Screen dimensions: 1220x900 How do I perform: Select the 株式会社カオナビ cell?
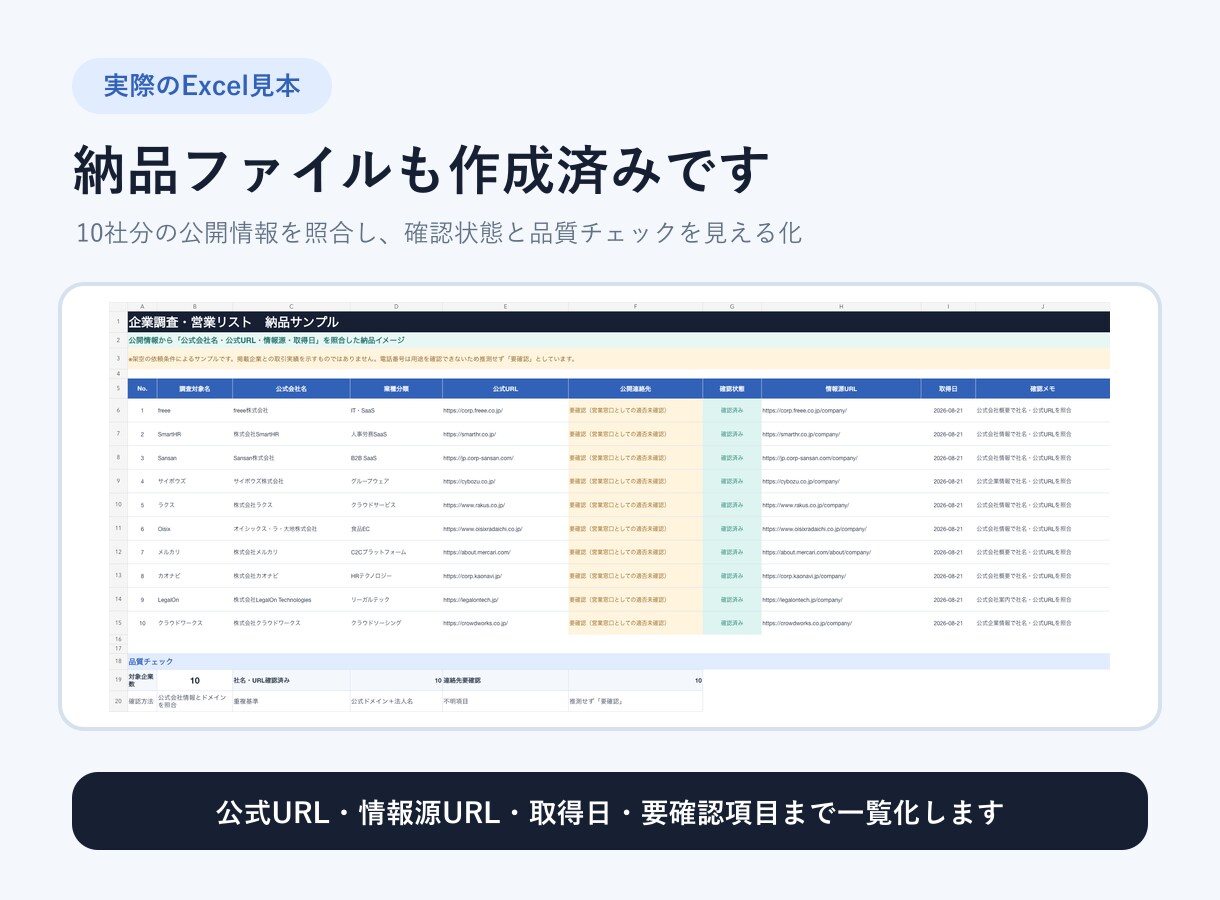pos(291,576)
